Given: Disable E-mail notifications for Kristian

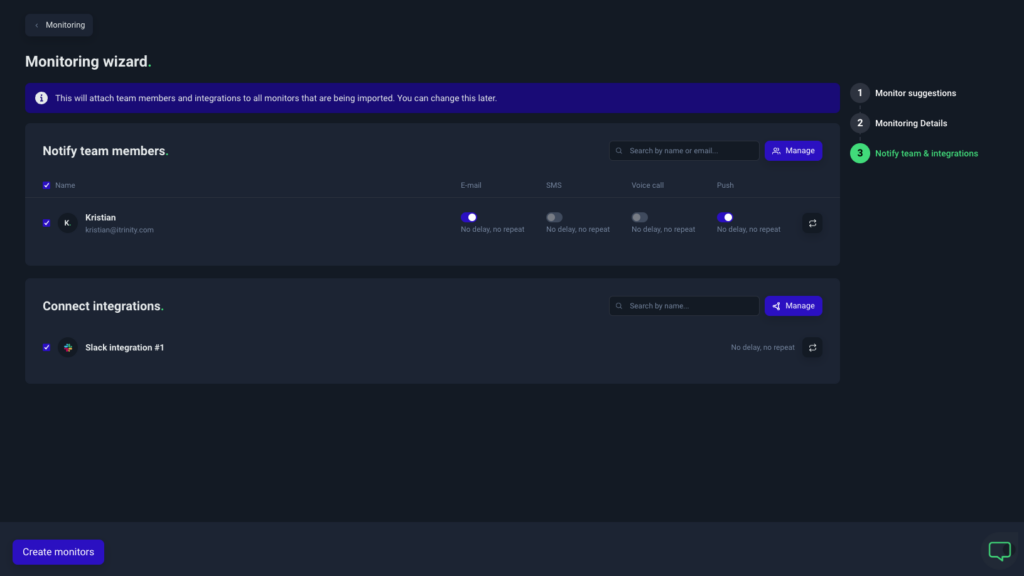Looking at the screenshot, I should click(x=470, y=216).
